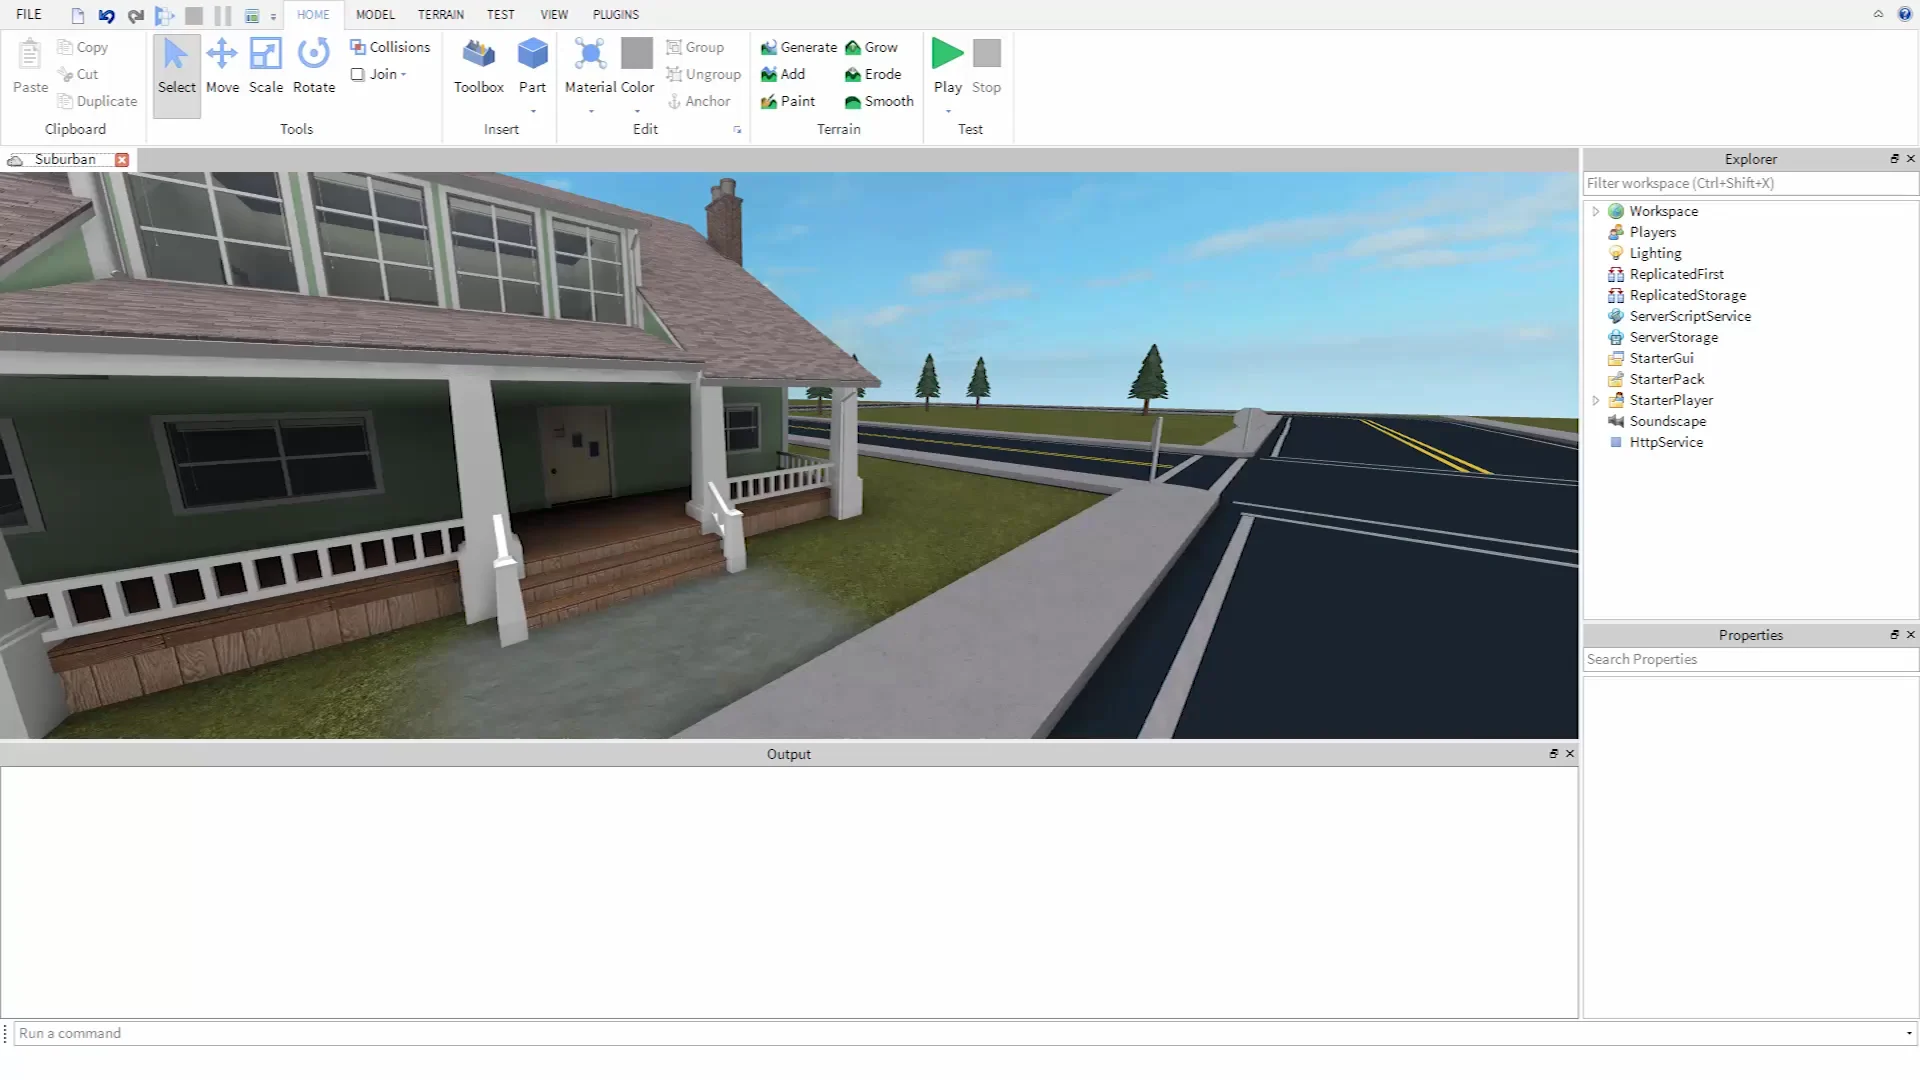1920x1080 pixels.
Task: Select the Paint terrain tool
Action: 788,101
